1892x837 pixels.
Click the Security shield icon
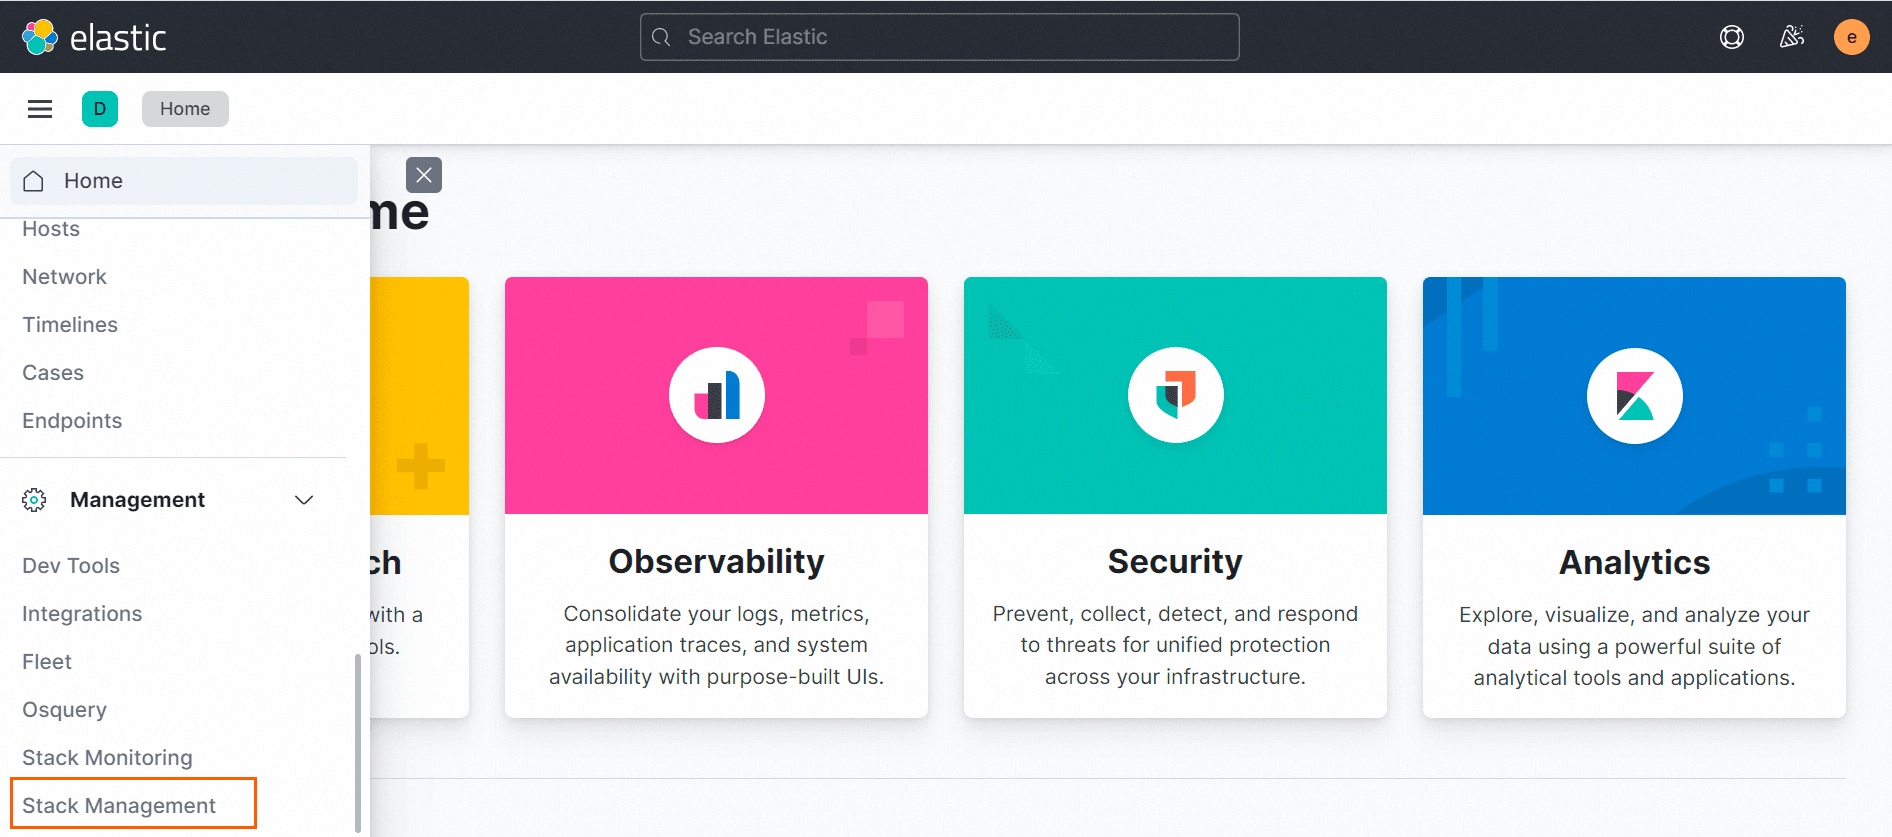point(1175,395)
